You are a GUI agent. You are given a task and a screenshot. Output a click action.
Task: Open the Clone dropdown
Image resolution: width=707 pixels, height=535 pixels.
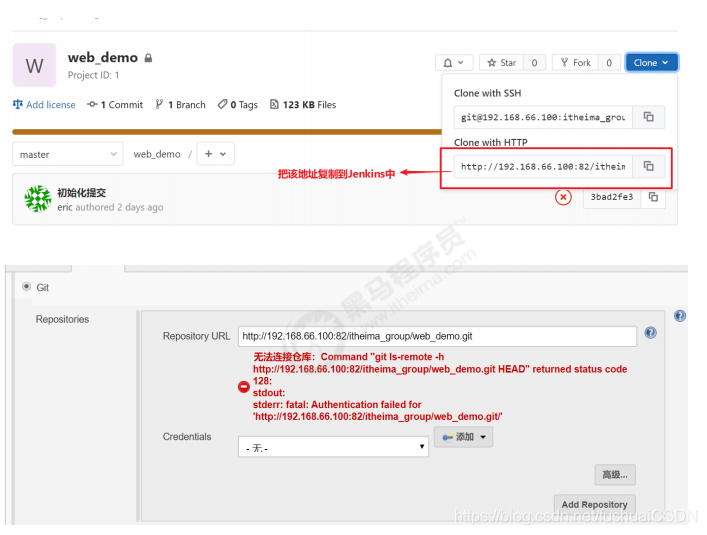[651, 63]
